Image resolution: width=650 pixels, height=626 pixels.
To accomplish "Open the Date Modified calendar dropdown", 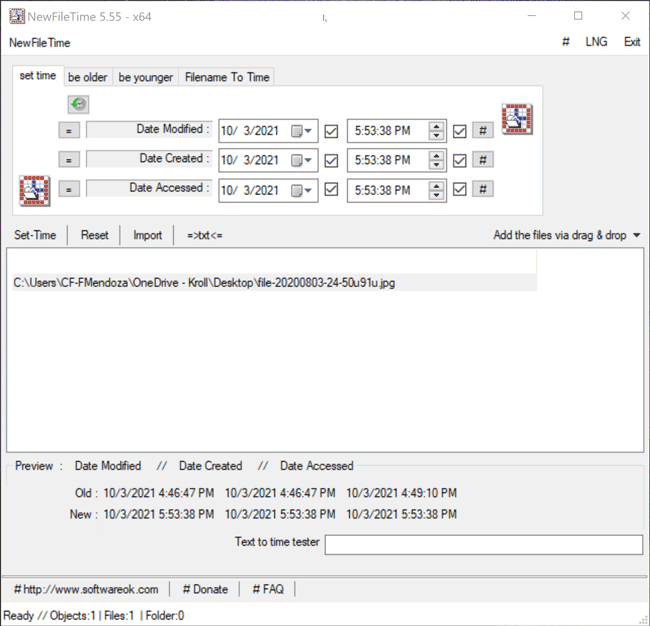I will (302, 131).
